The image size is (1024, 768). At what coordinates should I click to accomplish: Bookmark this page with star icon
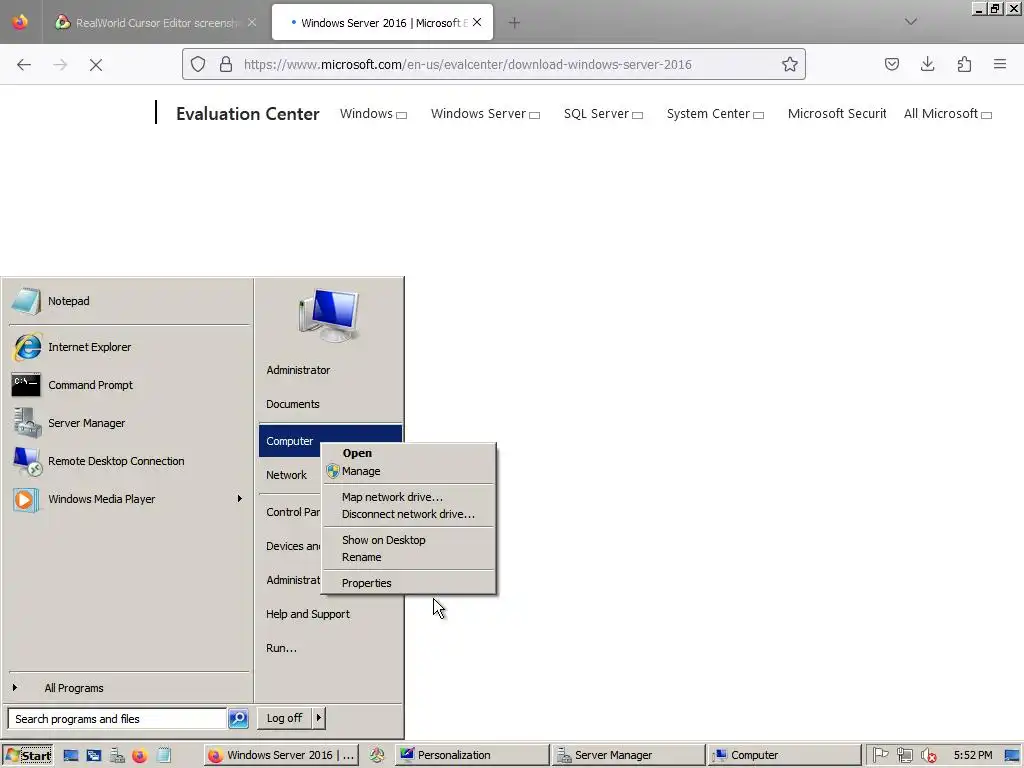pyautogui.click(x=790, y=64)
